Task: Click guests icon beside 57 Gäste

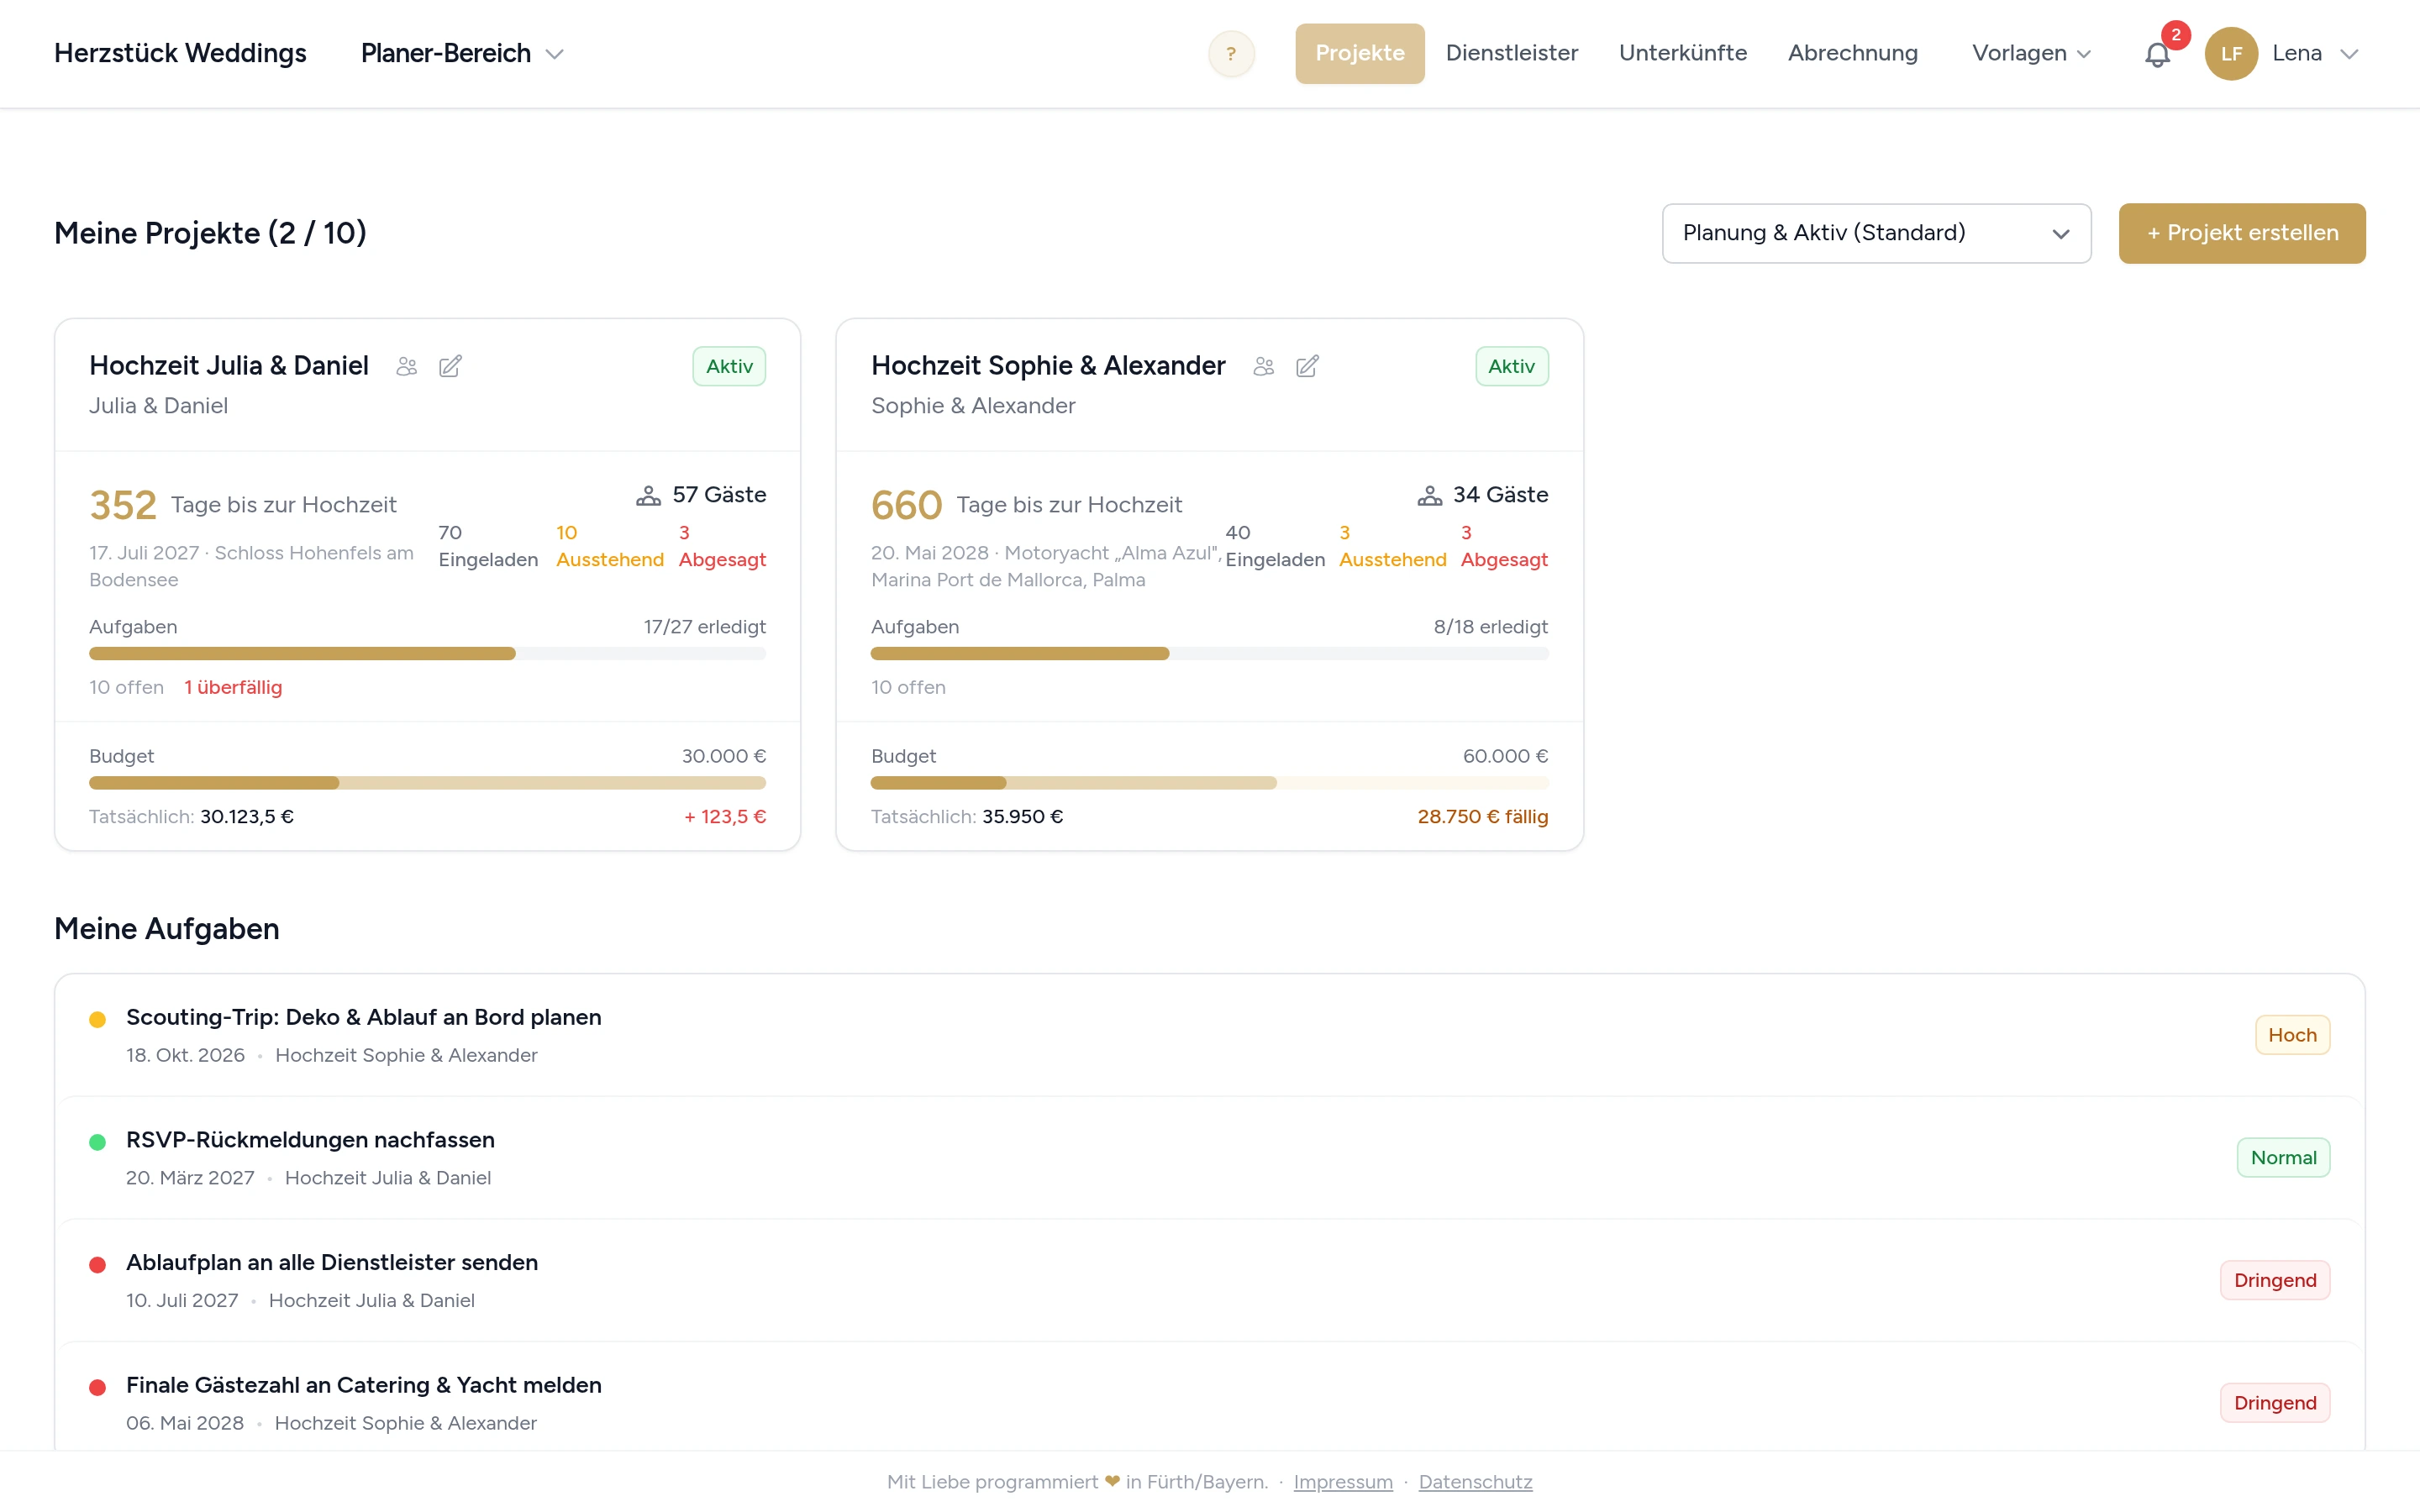Action: [648, 495]
